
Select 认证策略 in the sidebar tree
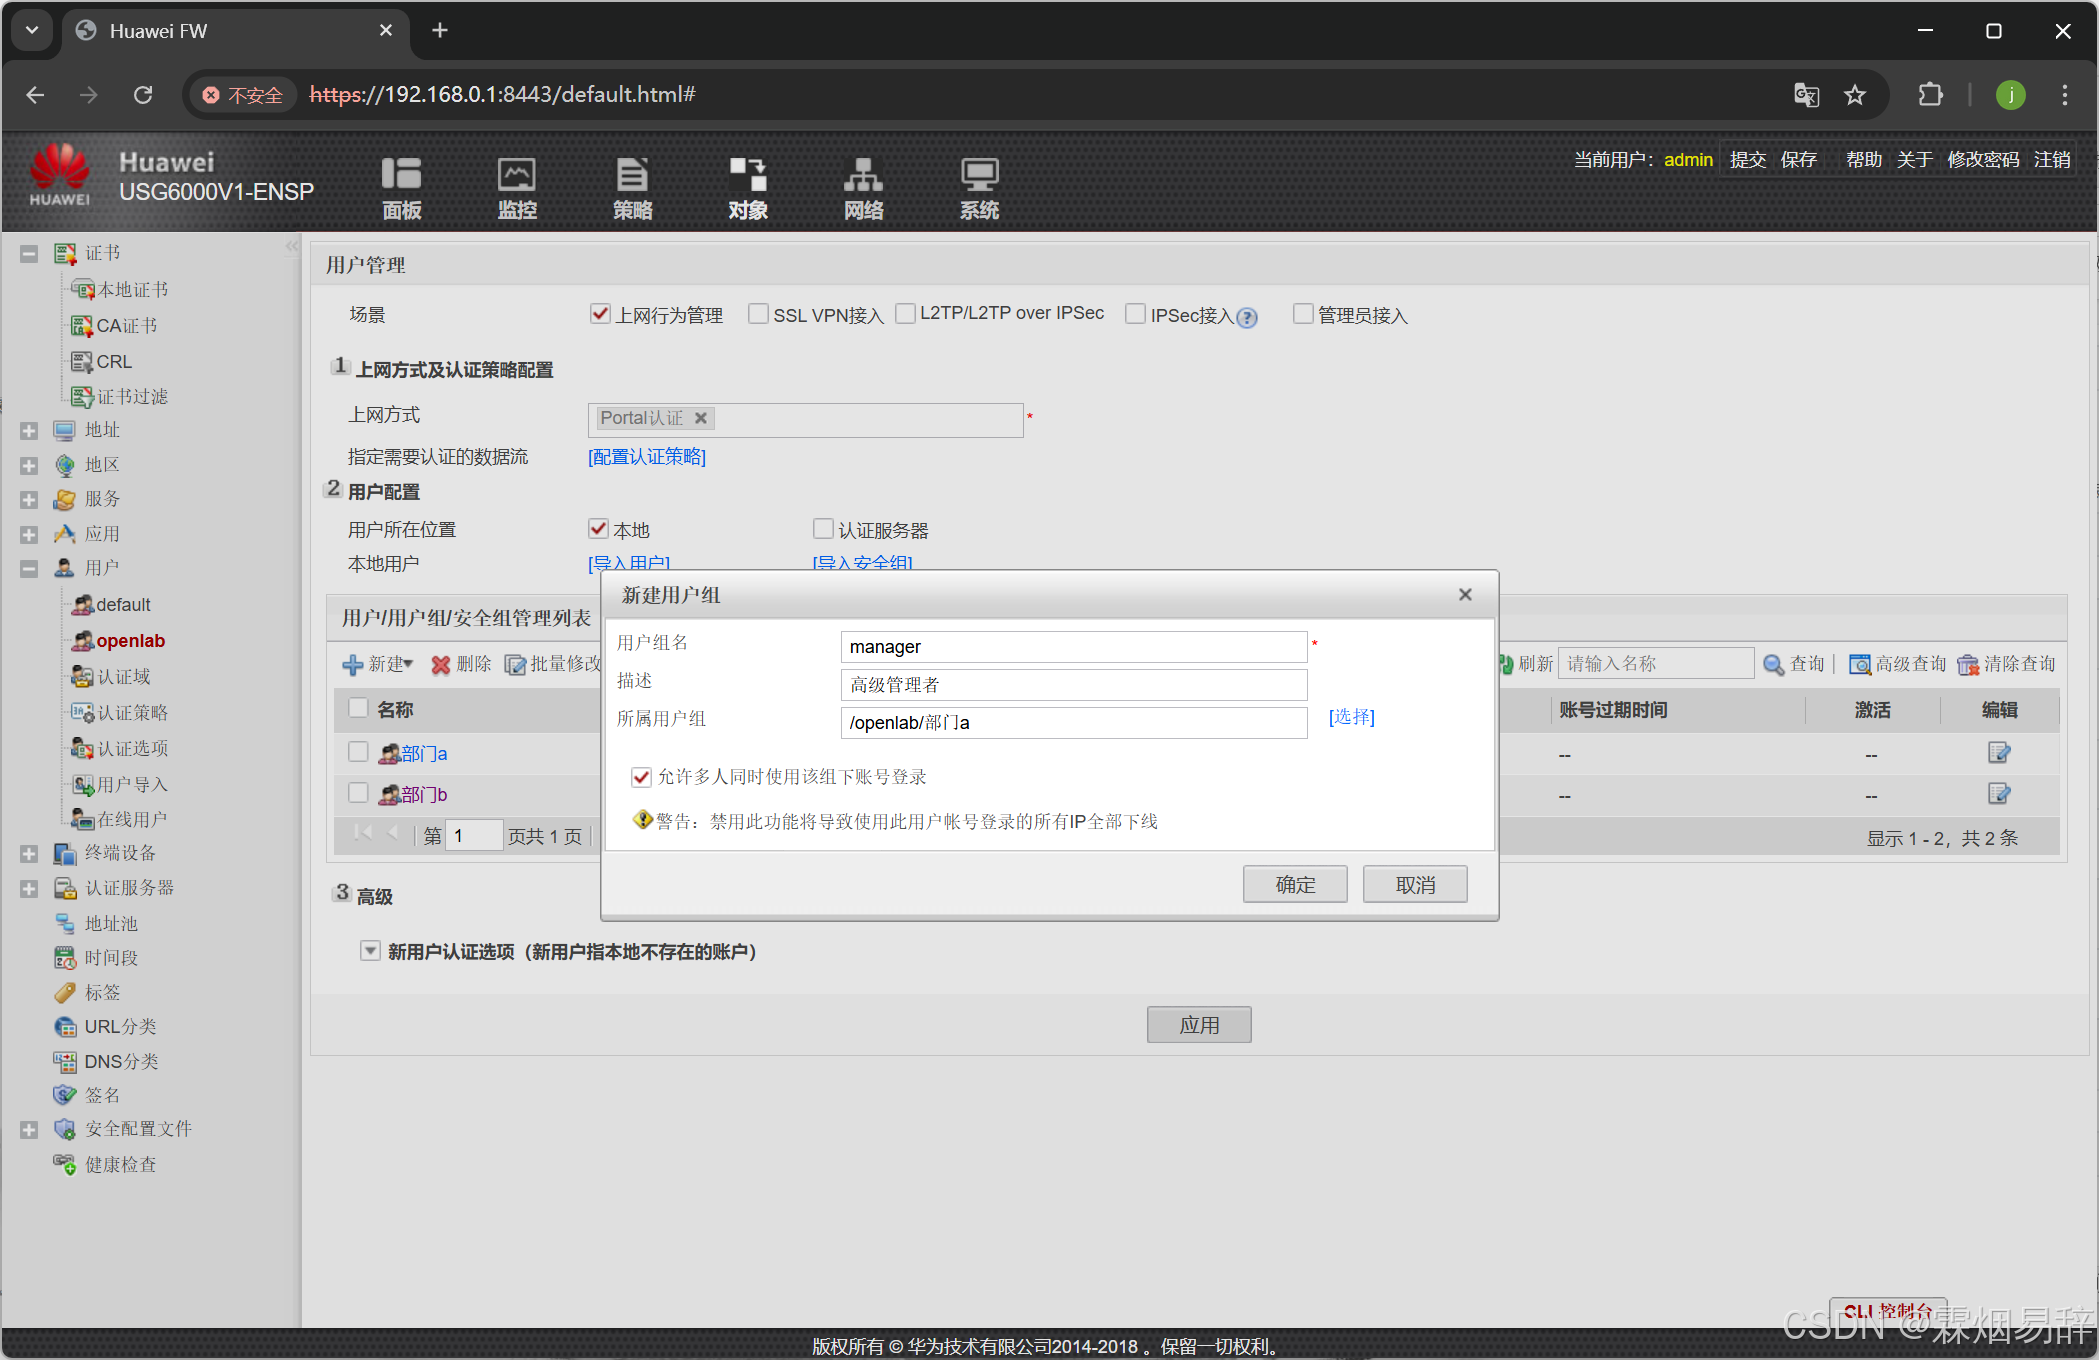[132, 713]
